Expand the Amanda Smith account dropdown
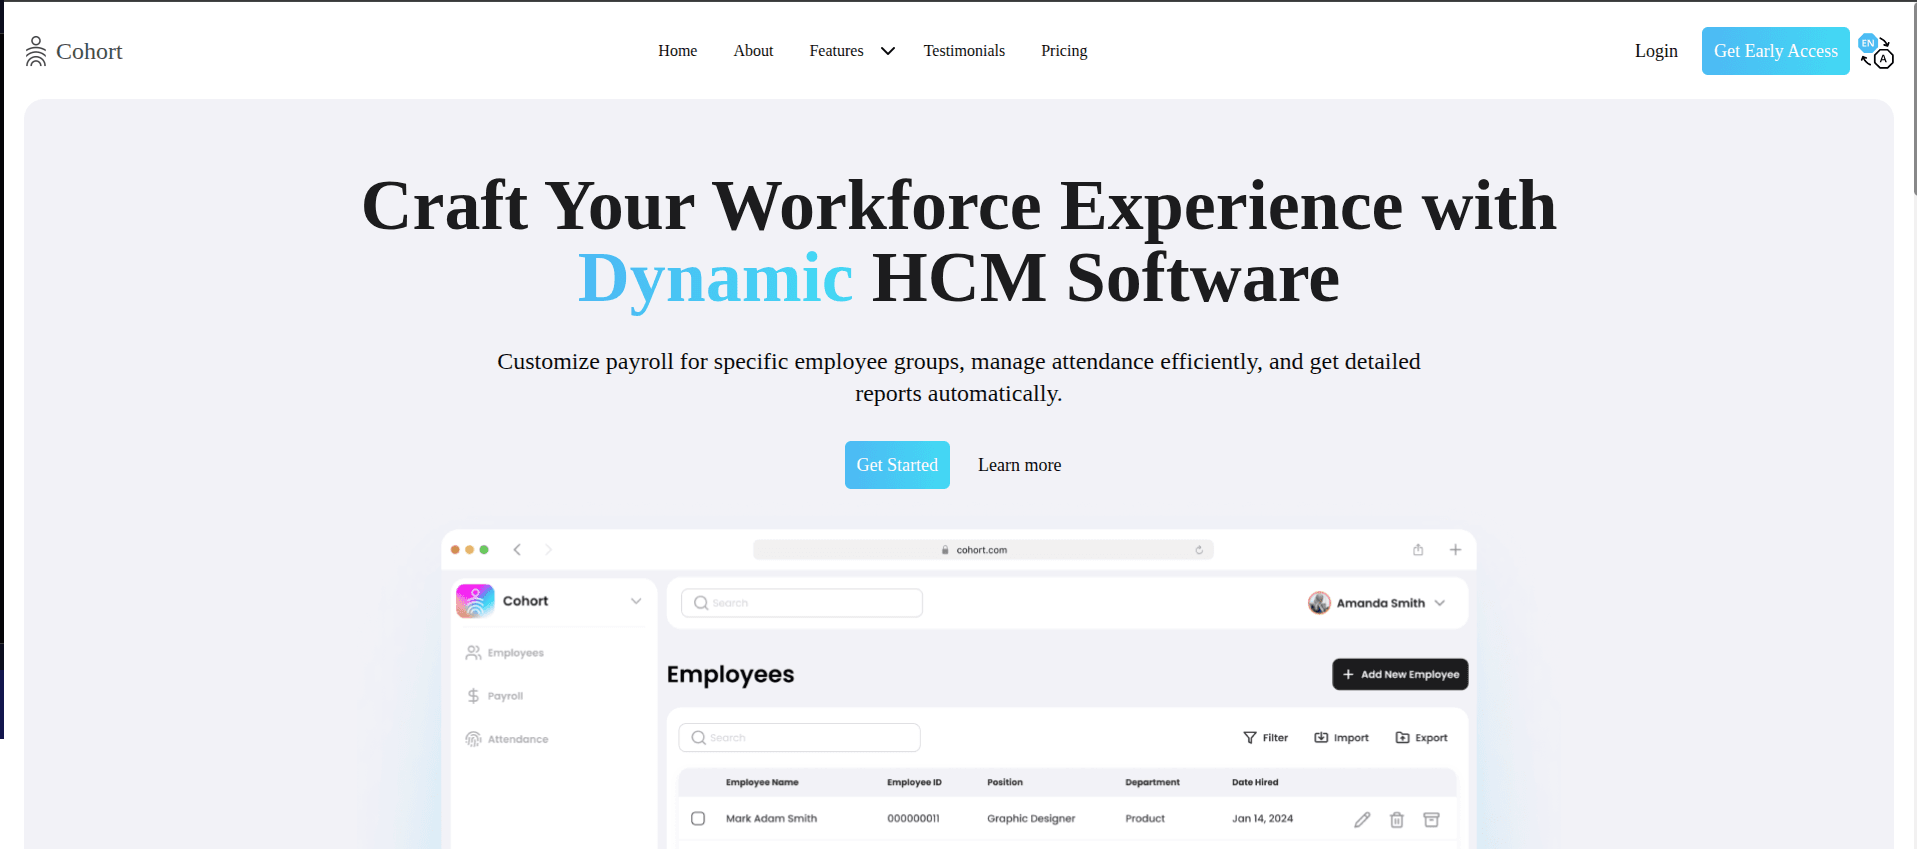 coord(1440,603)
